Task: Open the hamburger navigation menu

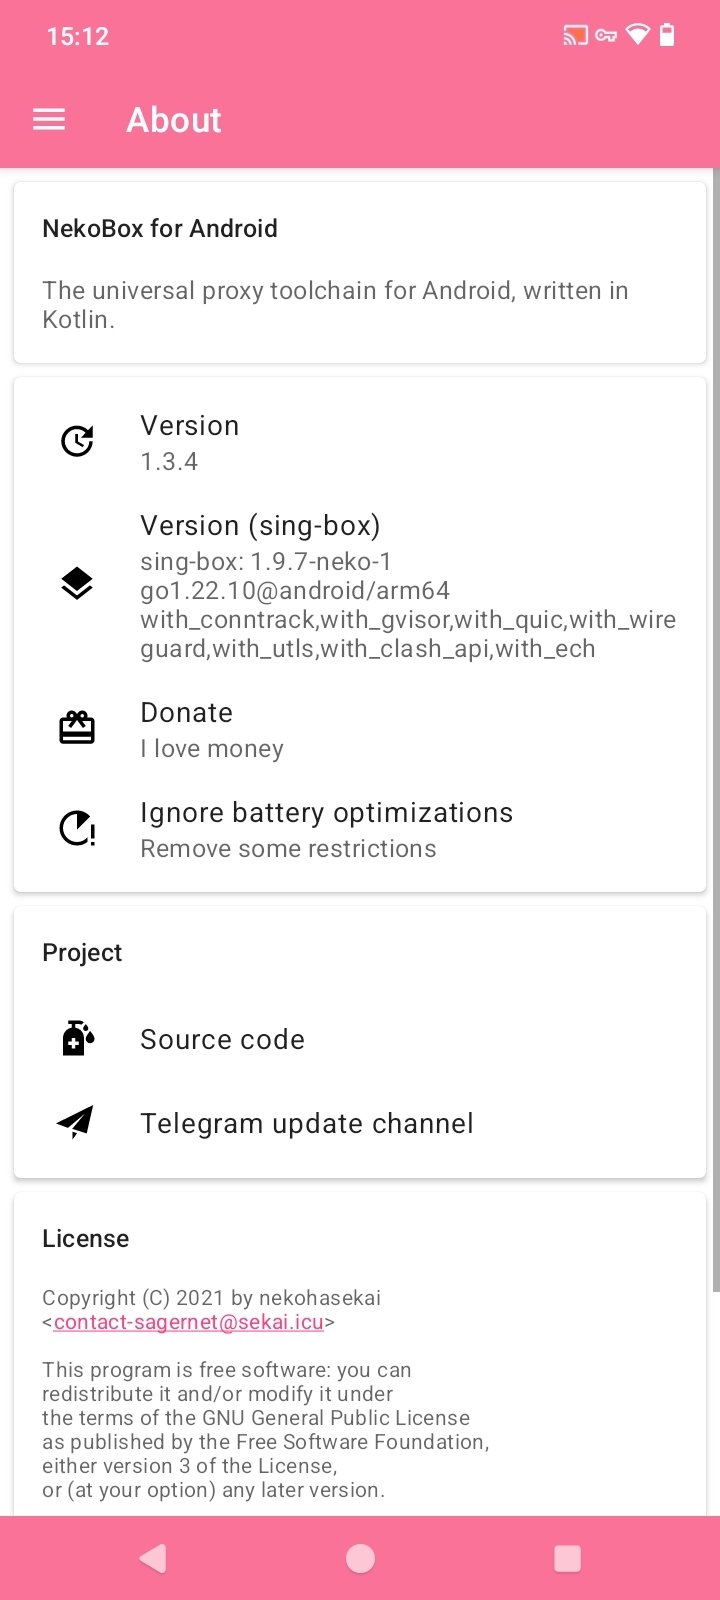Action: (x=49, y=120)
